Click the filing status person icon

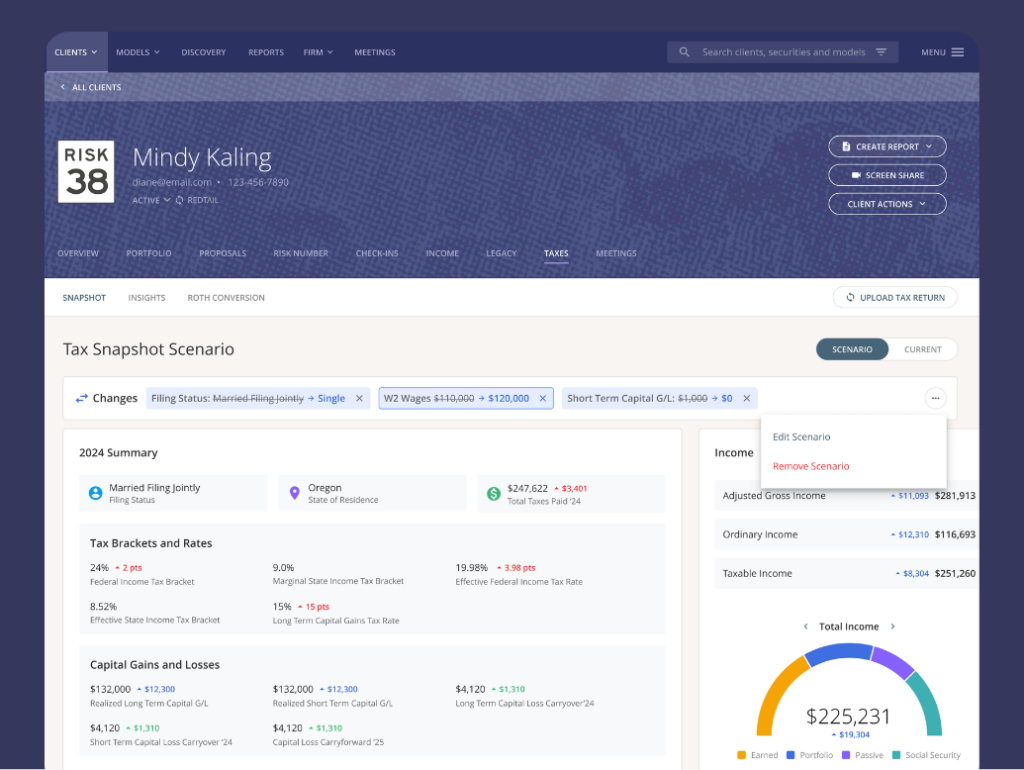[x=95, y=493]
